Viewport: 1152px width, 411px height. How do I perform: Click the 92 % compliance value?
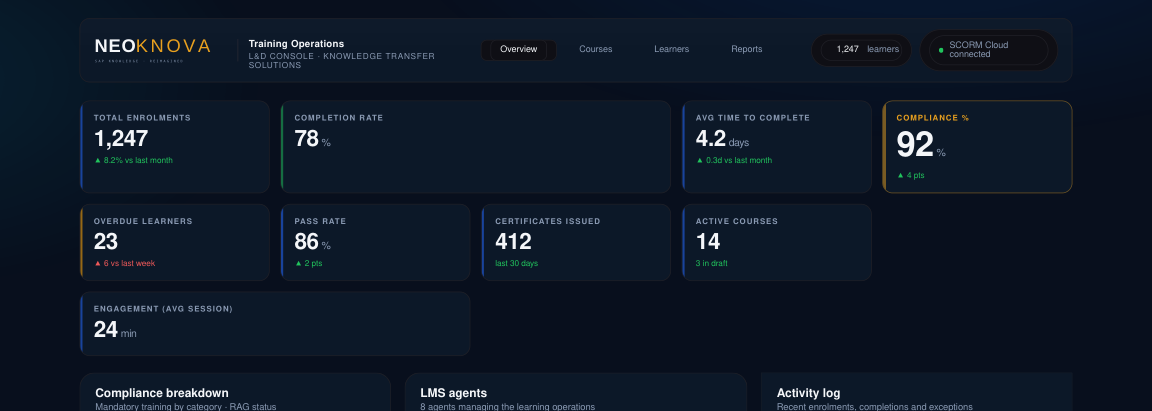[921, 145]
